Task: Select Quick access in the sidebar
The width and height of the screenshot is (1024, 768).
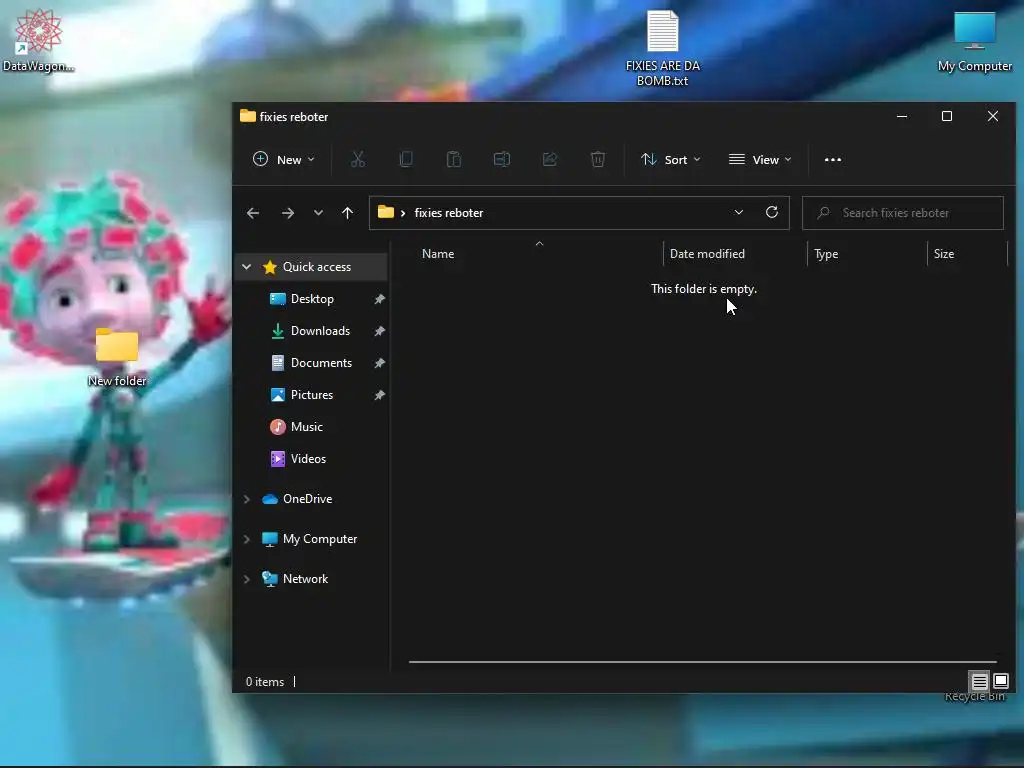Action: 317,266
